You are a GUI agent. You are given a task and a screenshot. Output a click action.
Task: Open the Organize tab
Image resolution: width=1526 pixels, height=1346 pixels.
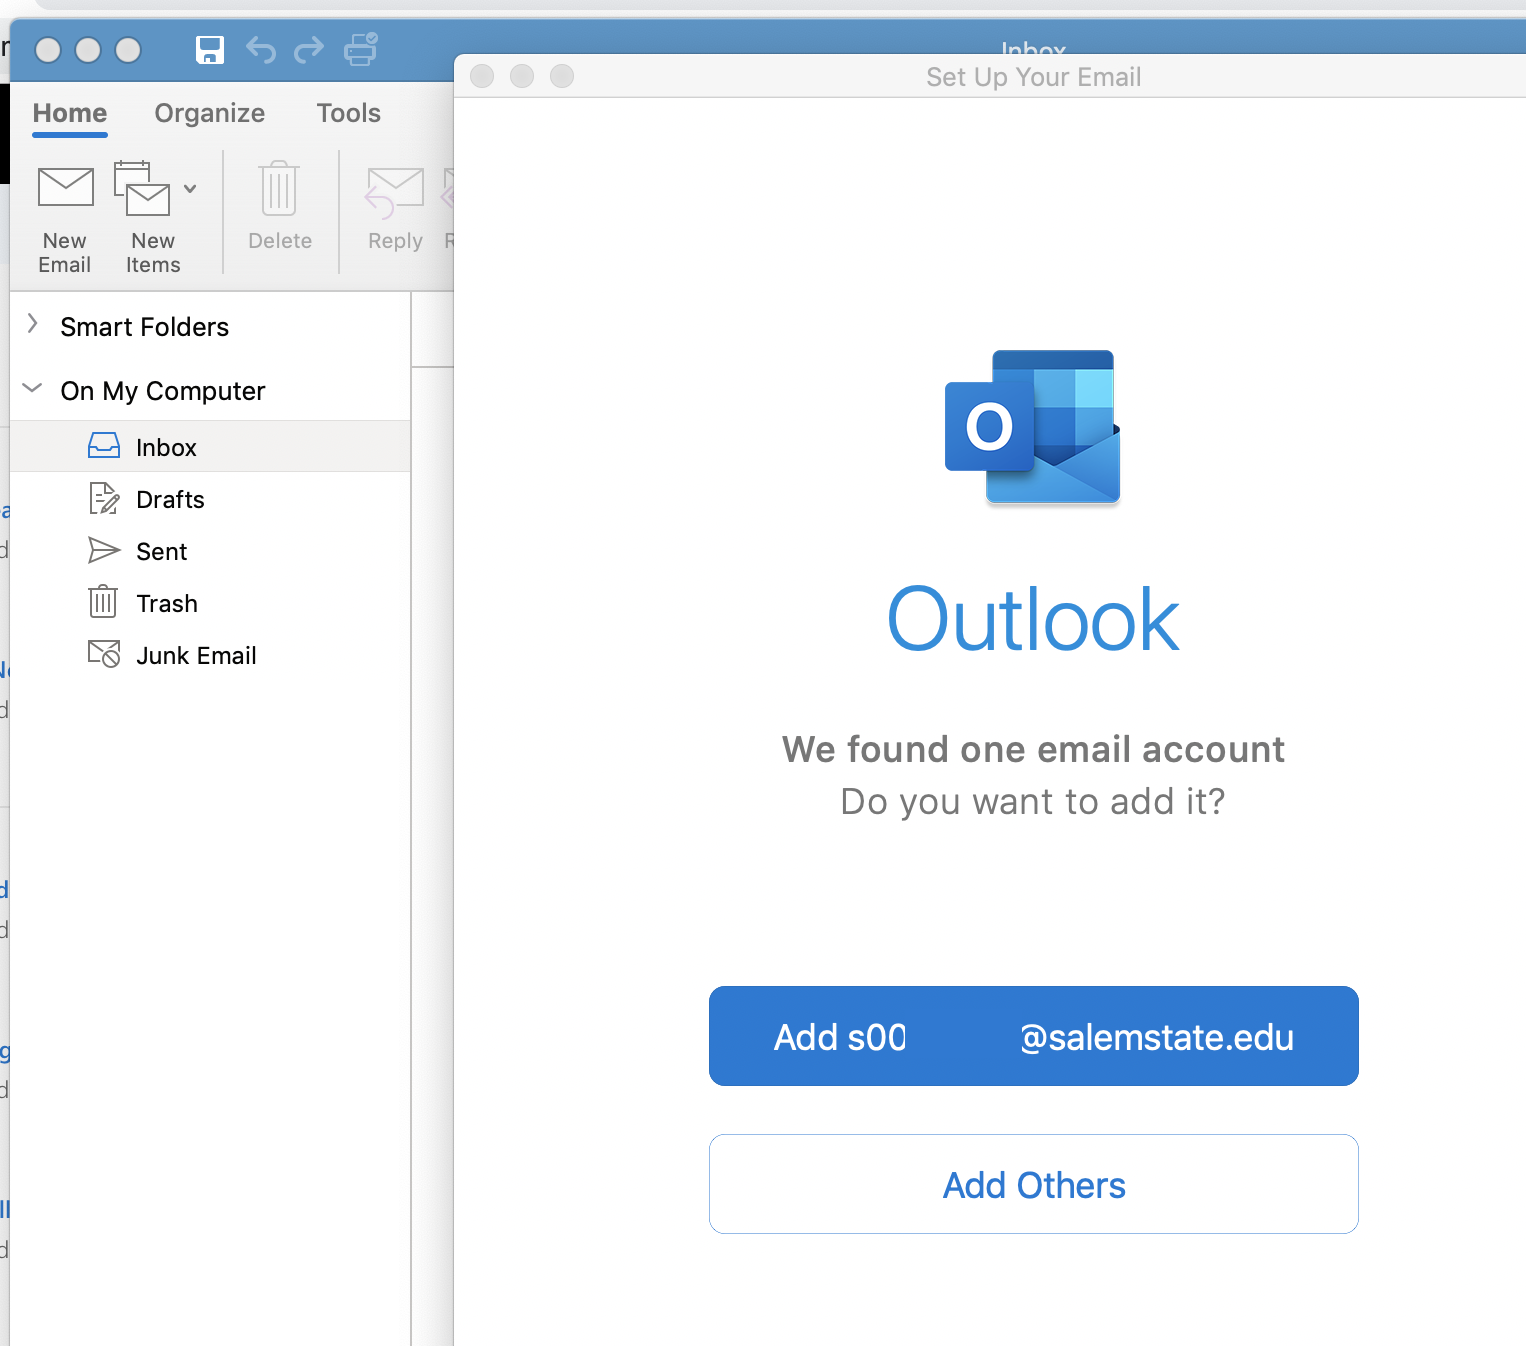pos(210,113)
